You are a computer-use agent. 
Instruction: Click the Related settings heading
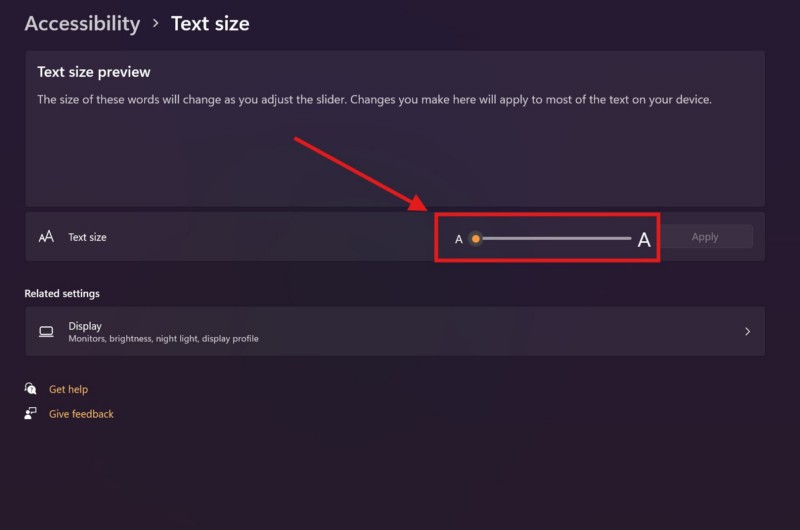(x=62, y=293)
